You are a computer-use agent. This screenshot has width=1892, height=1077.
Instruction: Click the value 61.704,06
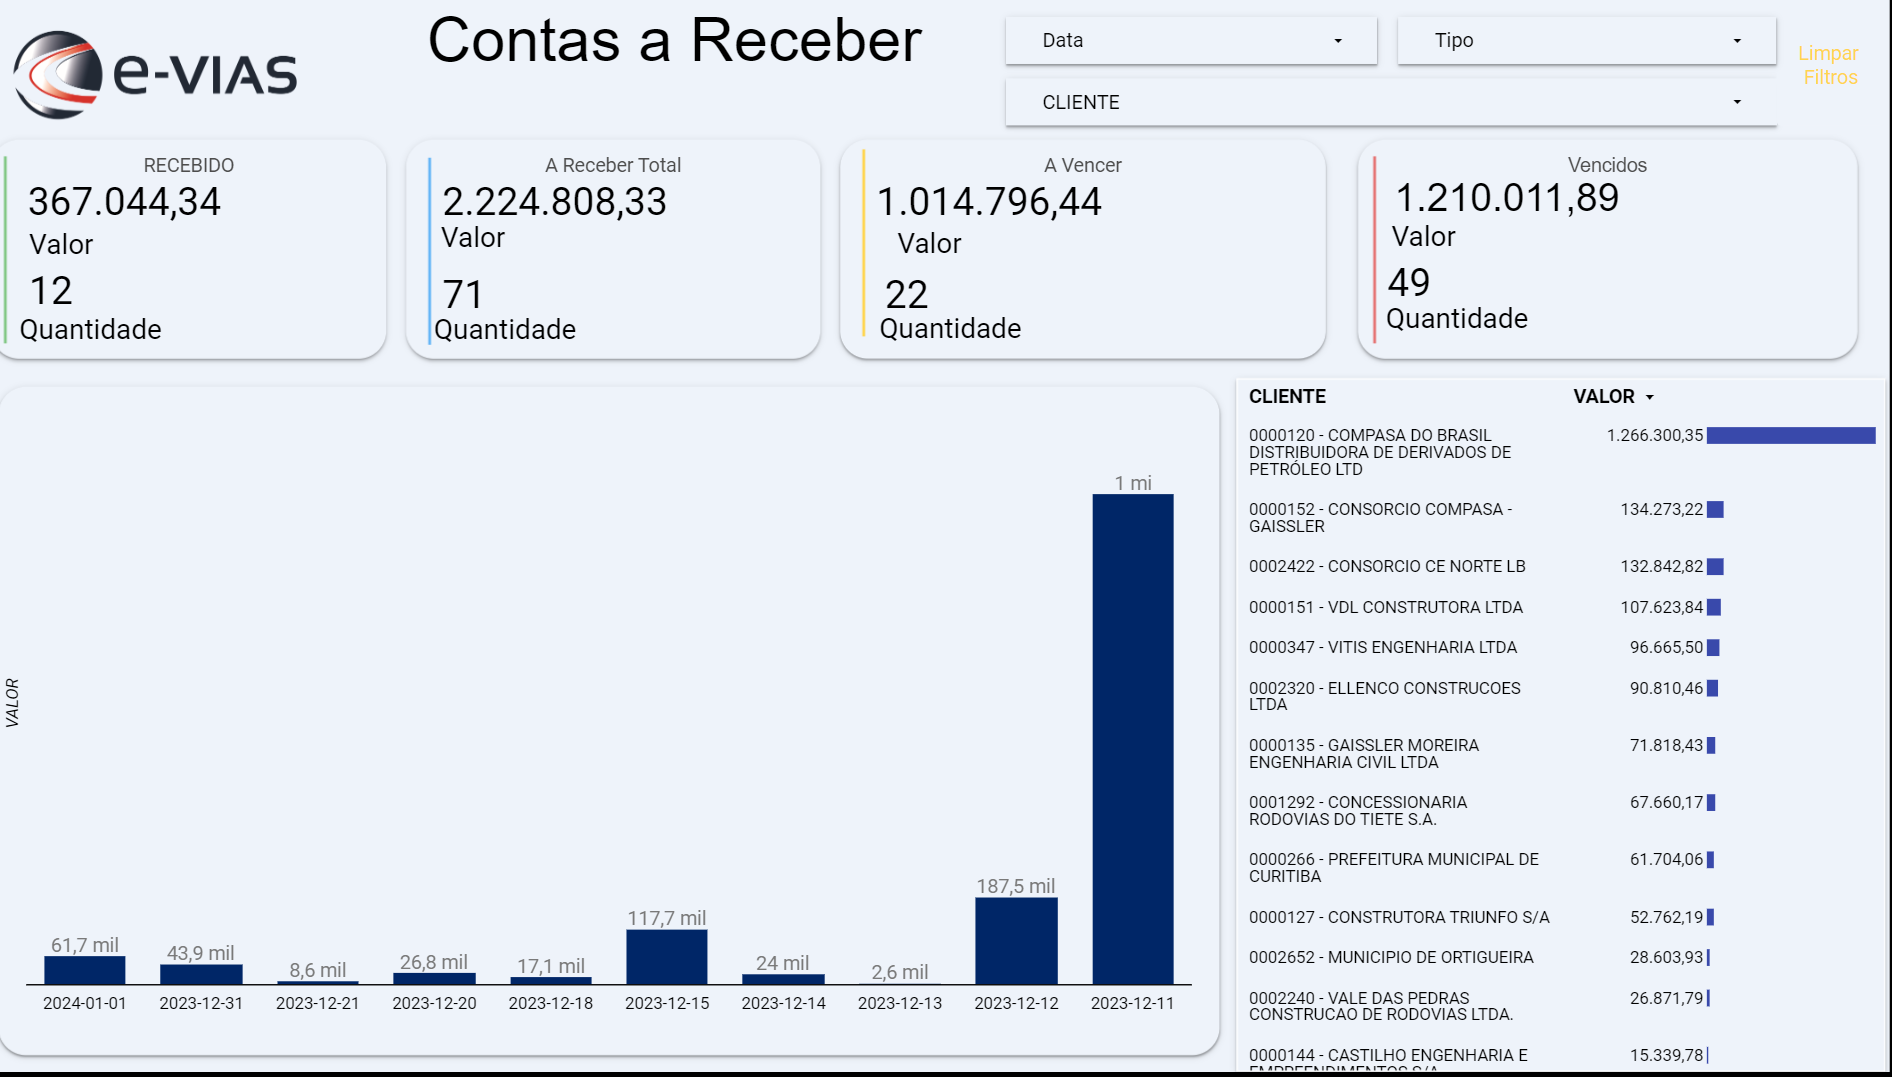[1666, 860]
